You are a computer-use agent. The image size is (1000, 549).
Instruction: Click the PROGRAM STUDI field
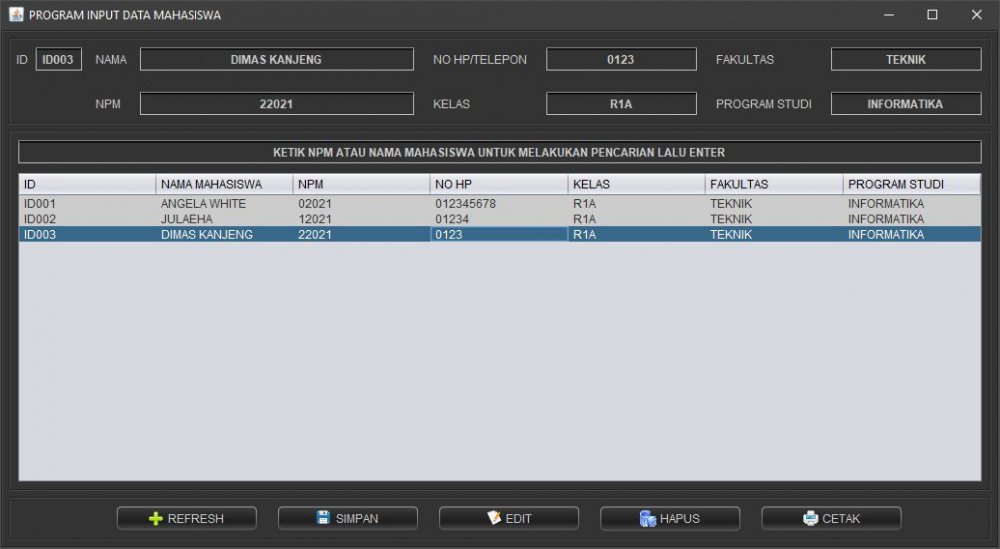pos(905,104)
